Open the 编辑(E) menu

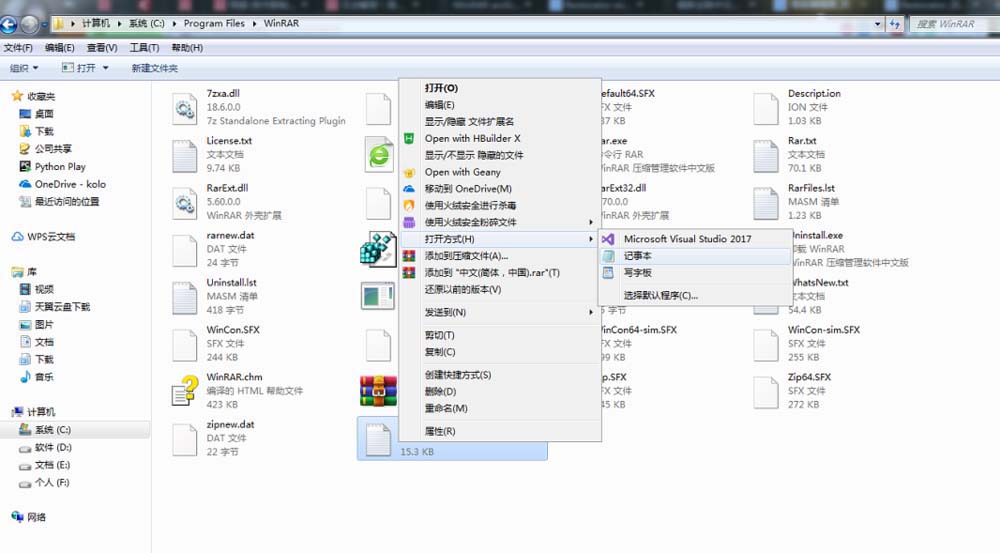[x=59, y=48]
